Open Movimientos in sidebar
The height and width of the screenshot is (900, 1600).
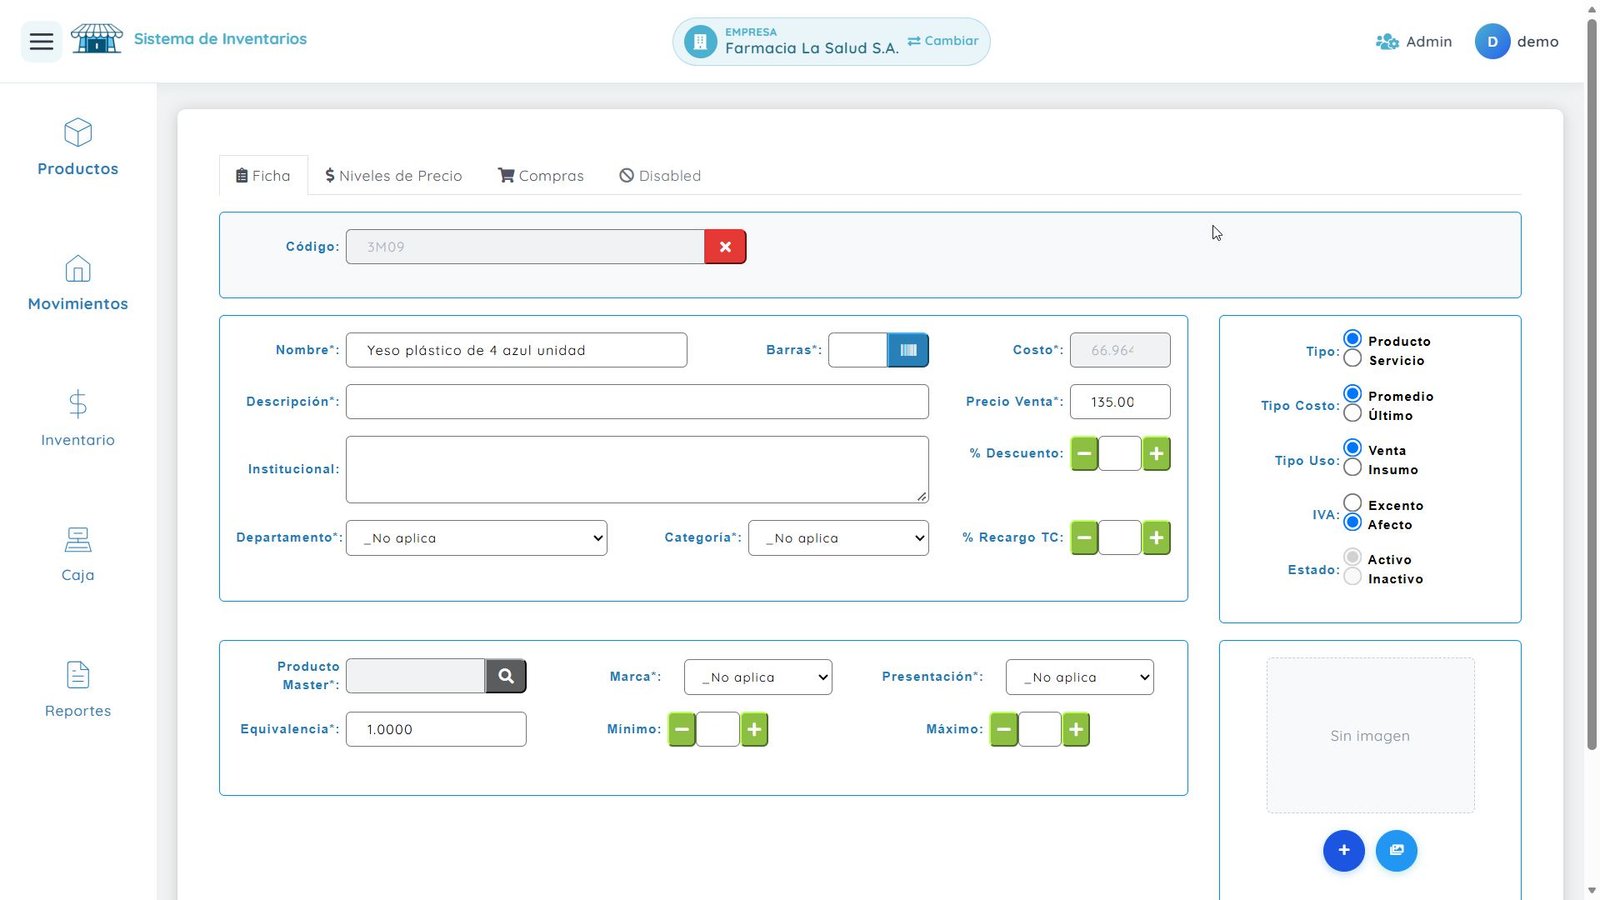(78, 283)
